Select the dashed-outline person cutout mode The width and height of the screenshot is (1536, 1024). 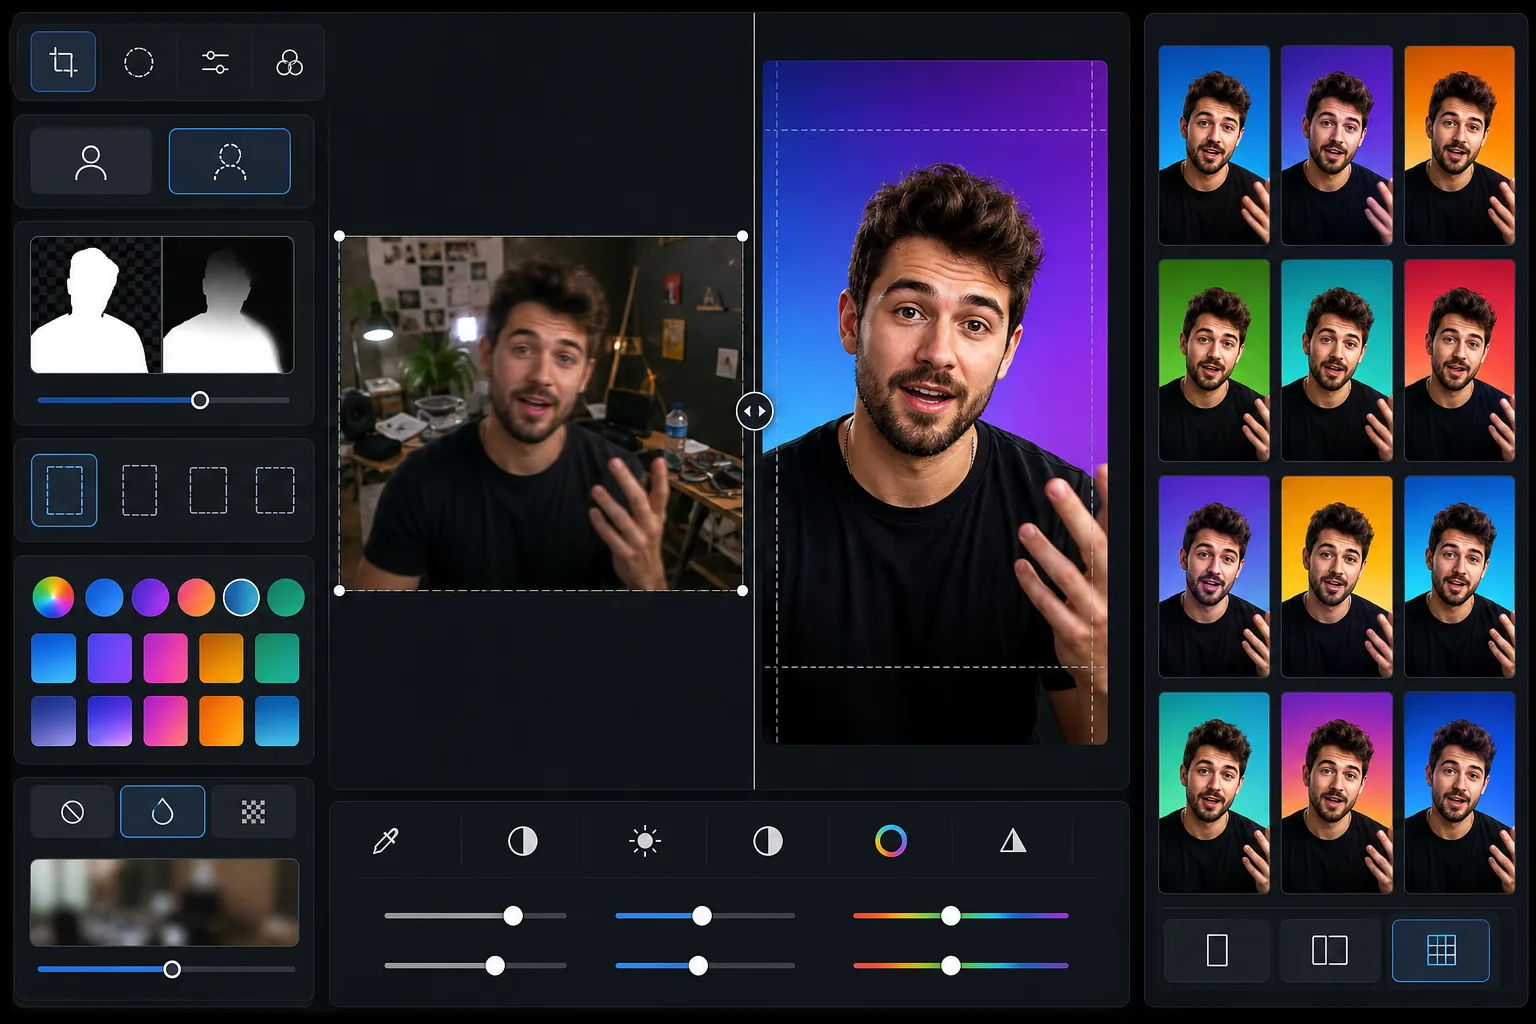[x=230, y=161]
